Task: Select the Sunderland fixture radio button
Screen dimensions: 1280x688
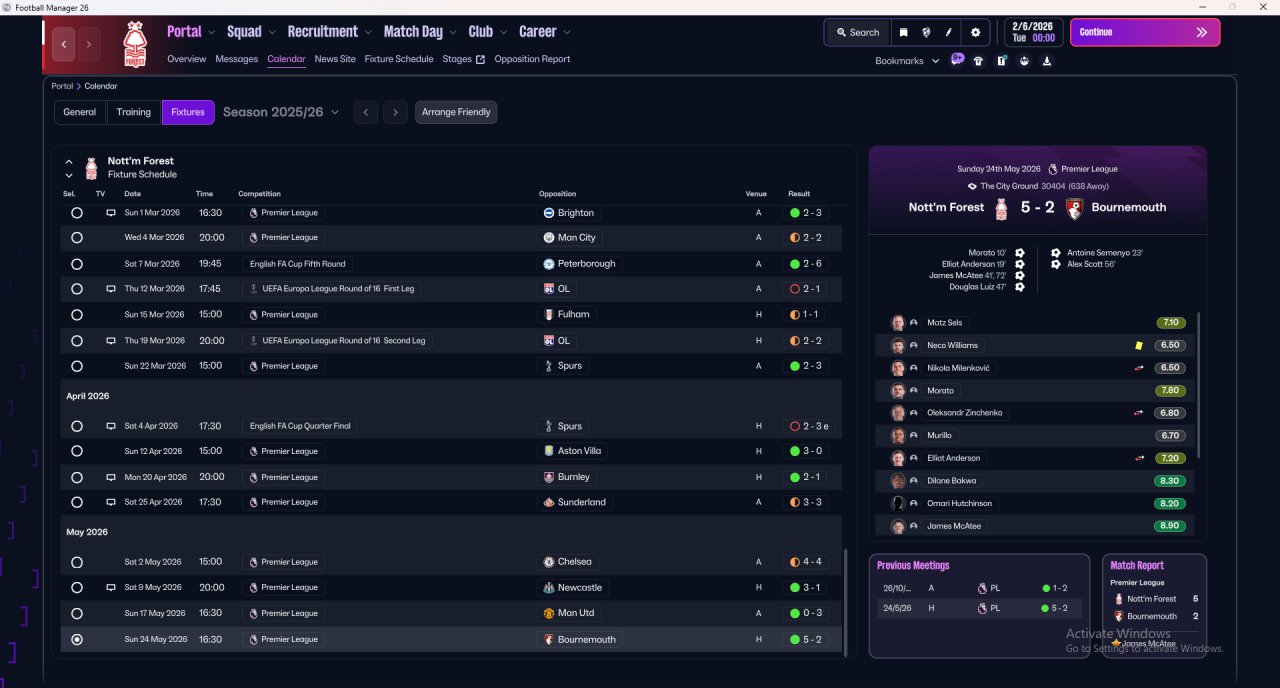Action: pyautogui.click(x=77, y=502)
